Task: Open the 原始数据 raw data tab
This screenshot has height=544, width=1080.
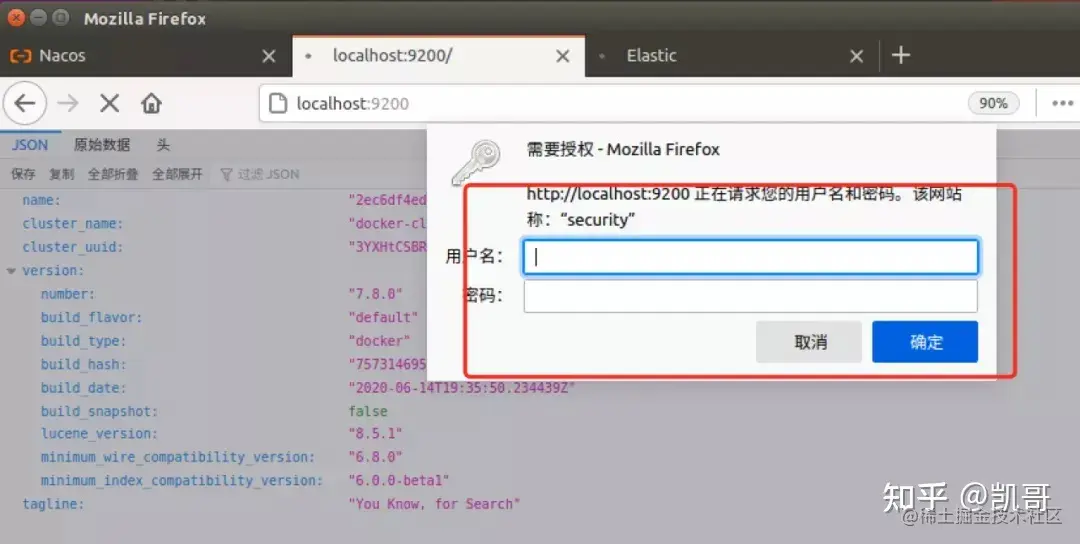Action: tap(102, 145)
